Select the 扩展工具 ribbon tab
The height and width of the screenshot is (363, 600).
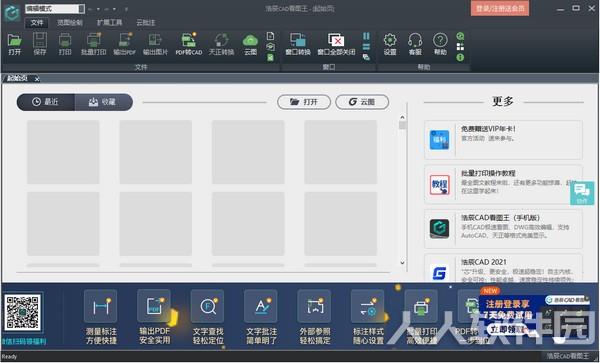pos(109,23)
